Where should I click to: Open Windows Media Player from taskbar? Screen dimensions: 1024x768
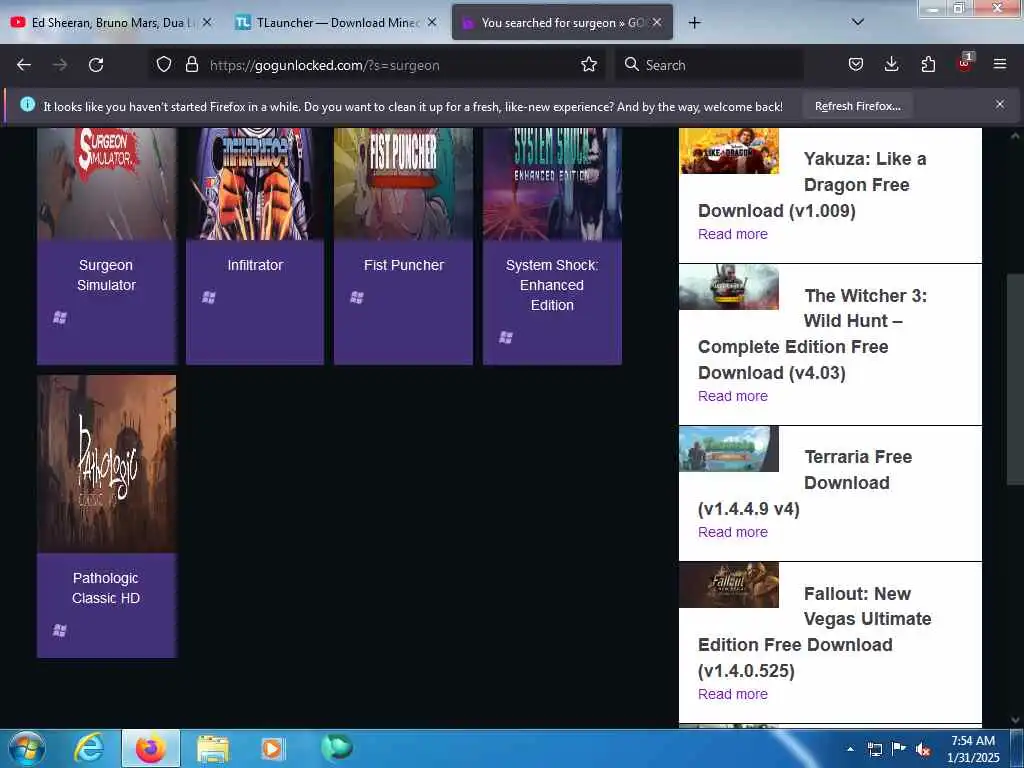[x=273, y=748]
